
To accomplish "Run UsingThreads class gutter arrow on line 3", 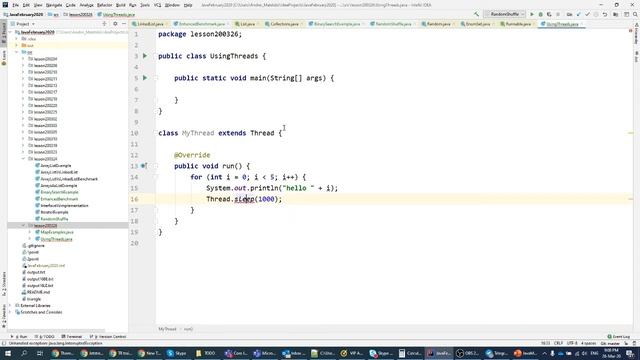I will (x=145, y=56).
